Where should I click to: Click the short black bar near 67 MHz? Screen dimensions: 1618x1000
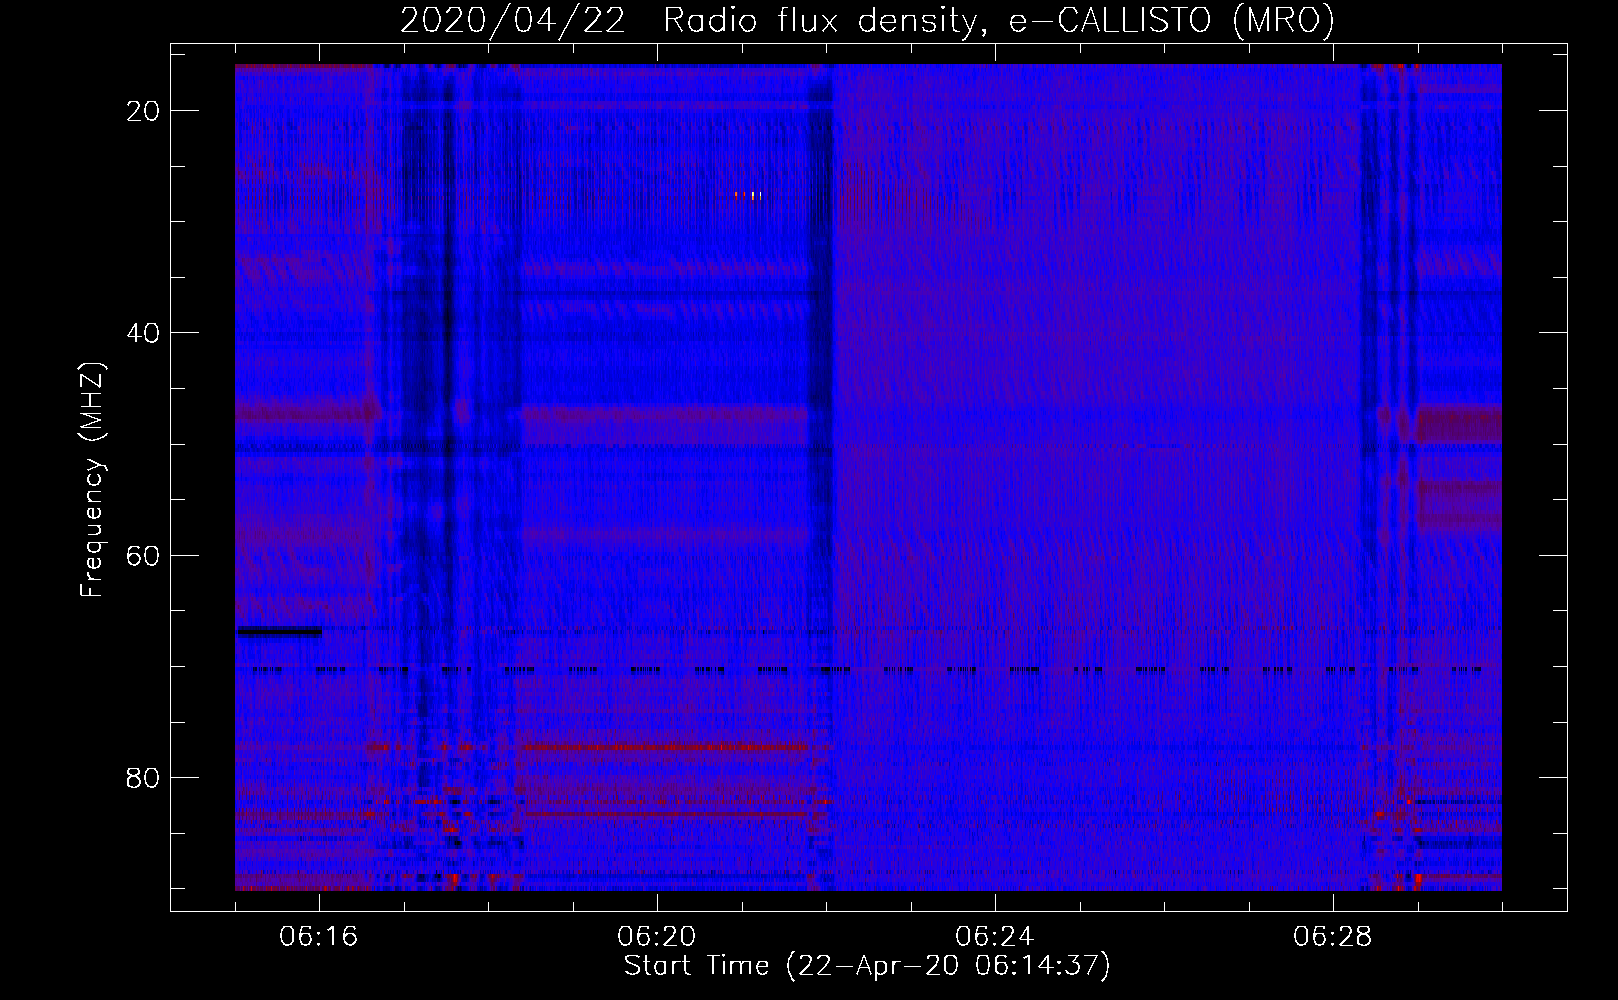click(279, 631)
